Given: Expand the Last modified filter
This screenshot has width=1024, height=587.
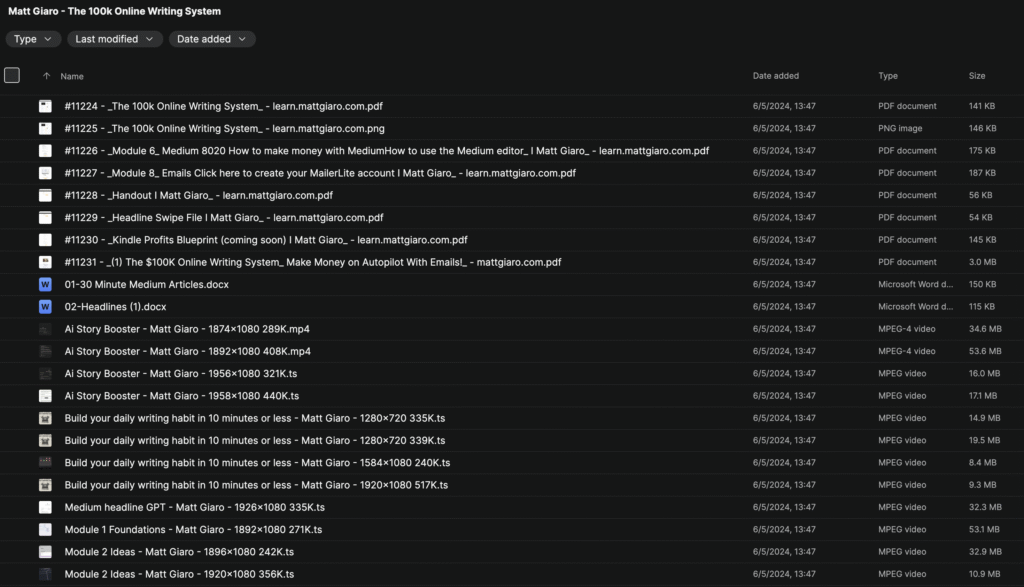Looking at the screenshot, I should tap(114, 39).
